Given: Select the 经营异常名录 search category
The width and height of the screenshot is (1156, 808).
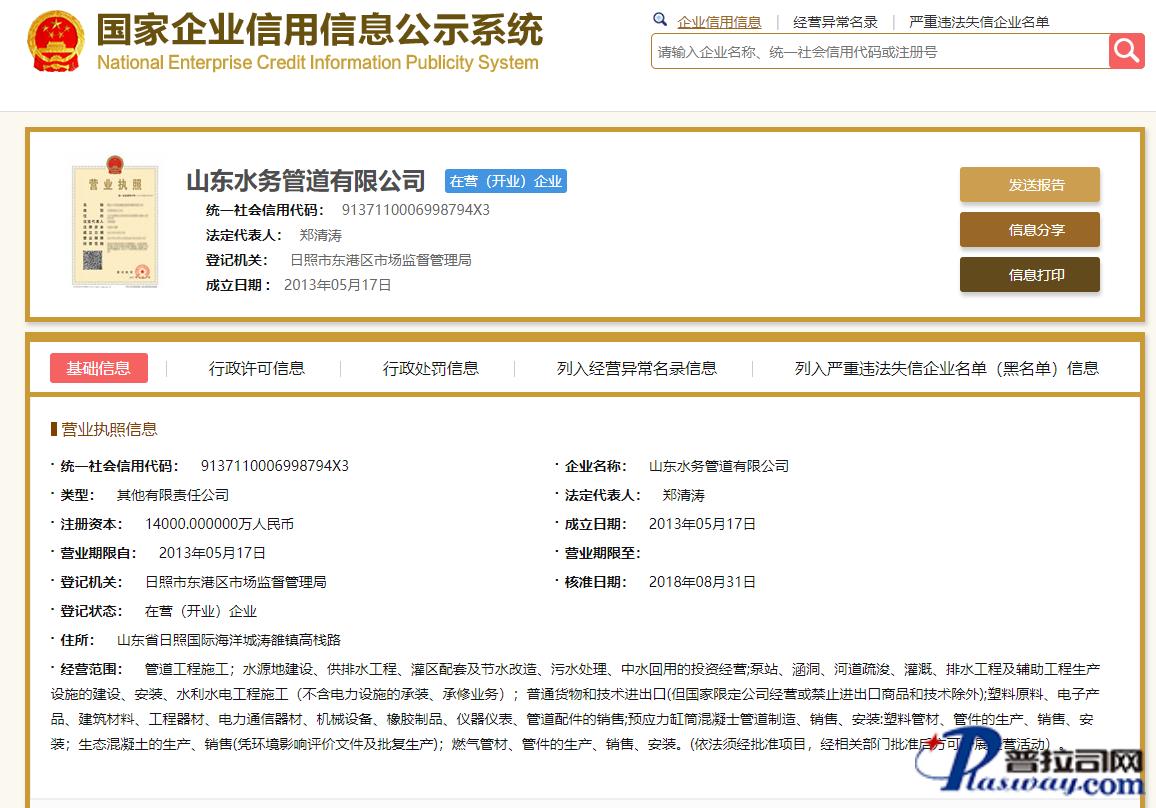Looking at the screenshot, I should click(x=835, y=22).
